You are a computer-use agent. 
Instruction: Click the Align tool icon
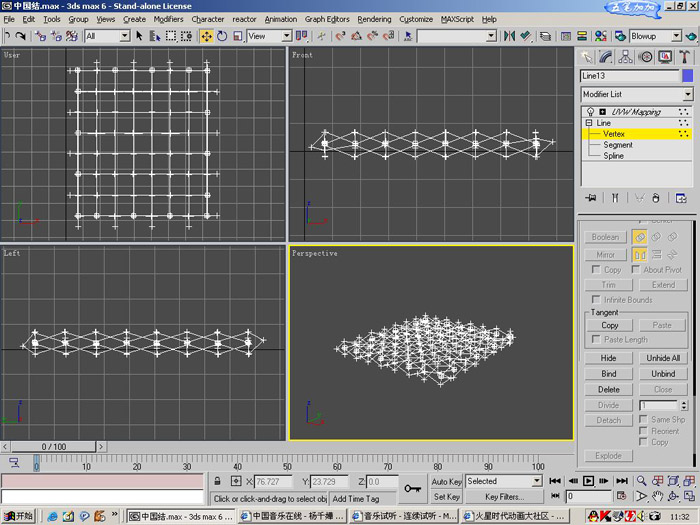click(525, 36)
